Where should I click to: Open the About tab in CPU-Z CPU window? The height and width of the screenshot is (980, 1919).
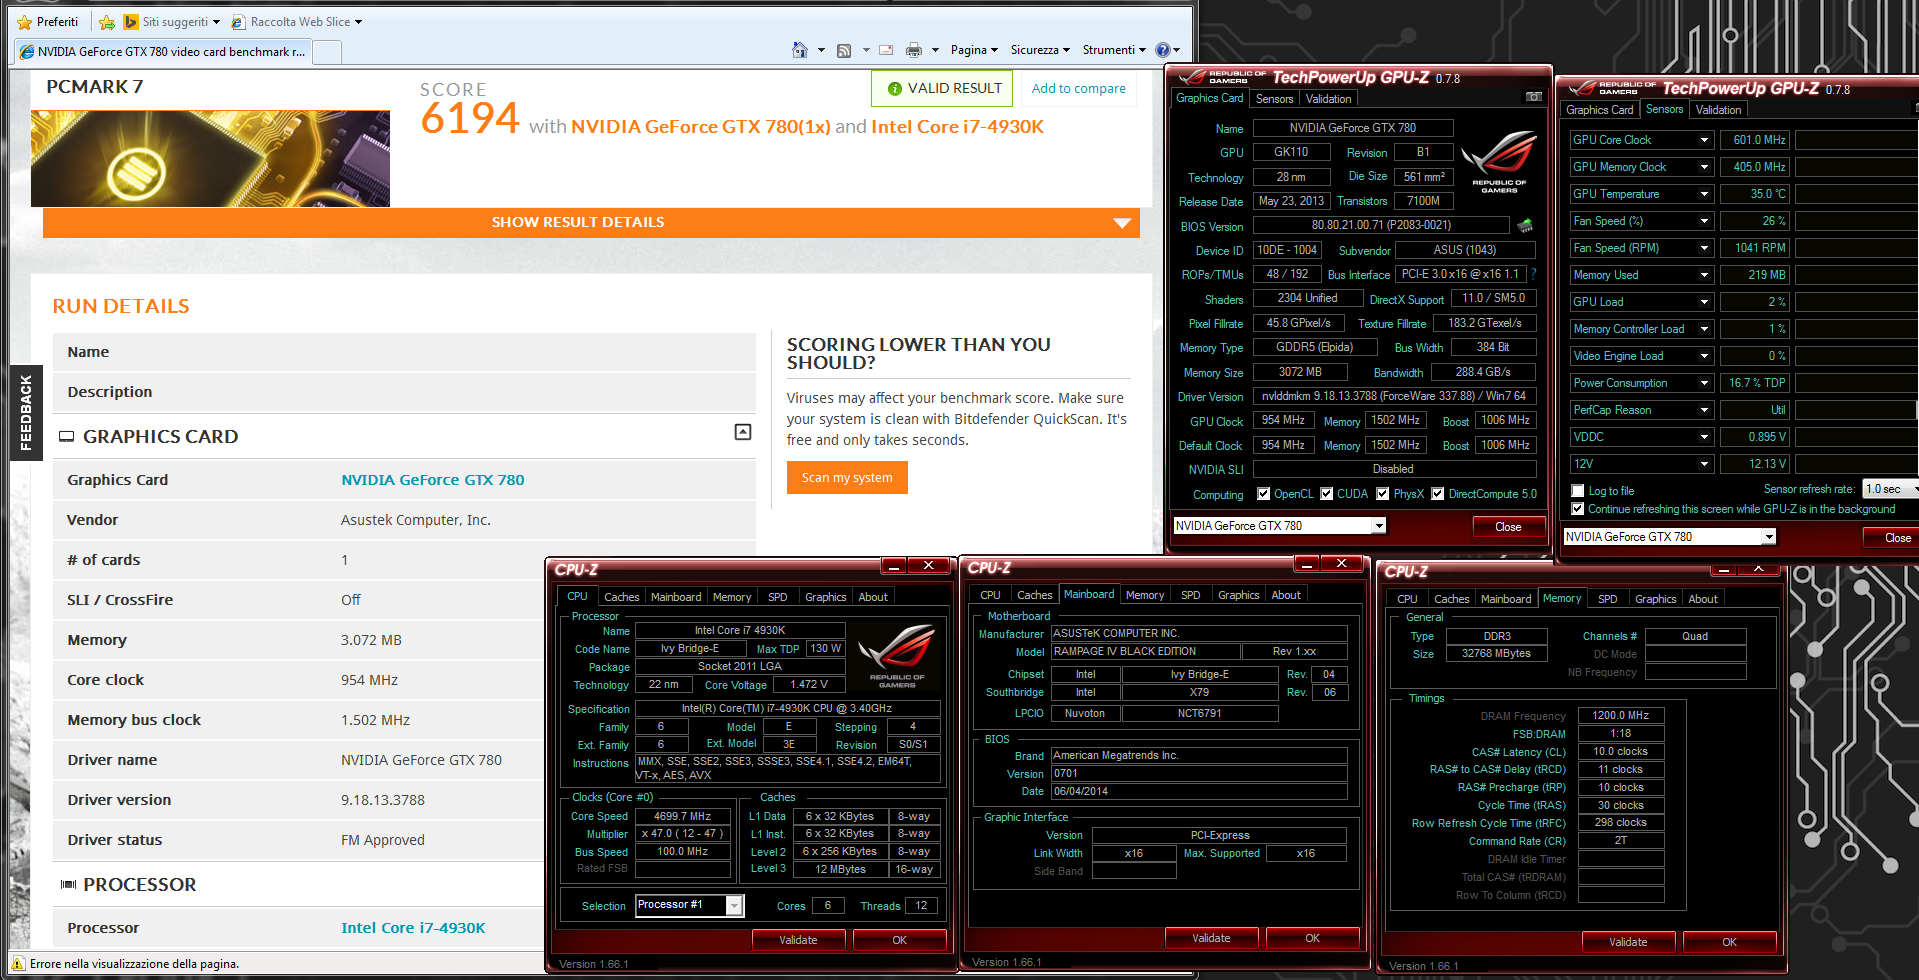tap(873, 597)
